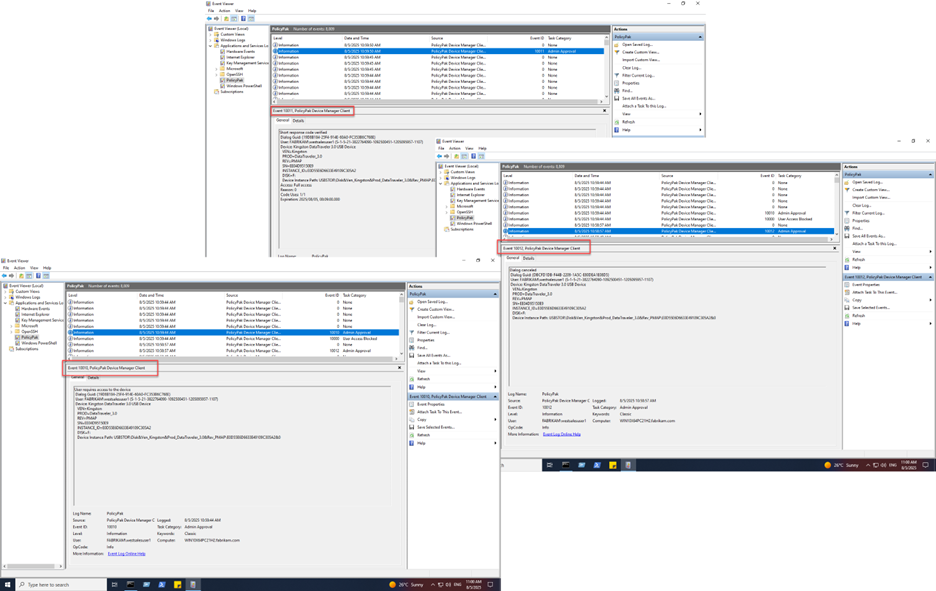
Task: Expand the Copy submenu arrow for Event 10010
Action: coord(495,420)
